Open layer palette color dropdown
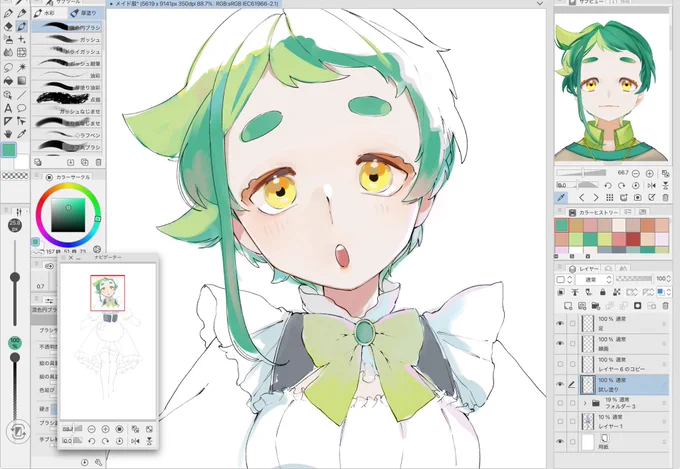Image resolution: width=680 pixels, height=469 pixels. [x=564, y=279]
